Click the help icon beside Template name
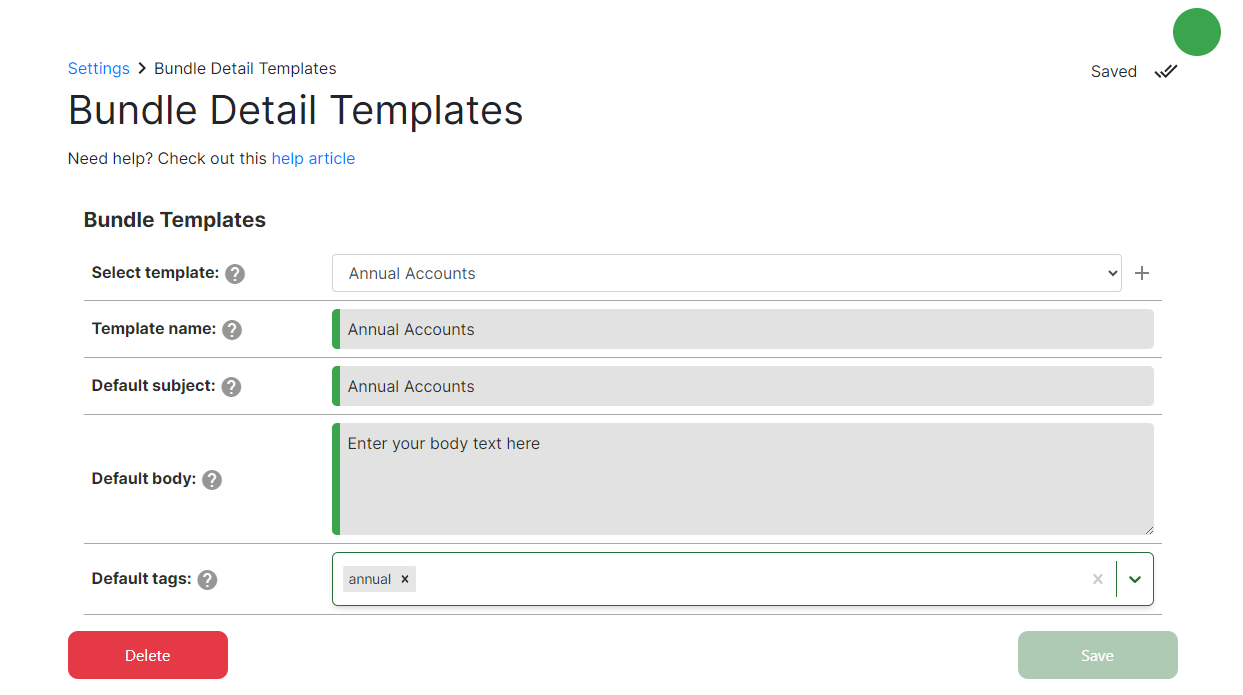The width and height of the screenshot is (1243, 695). point(232,330)
